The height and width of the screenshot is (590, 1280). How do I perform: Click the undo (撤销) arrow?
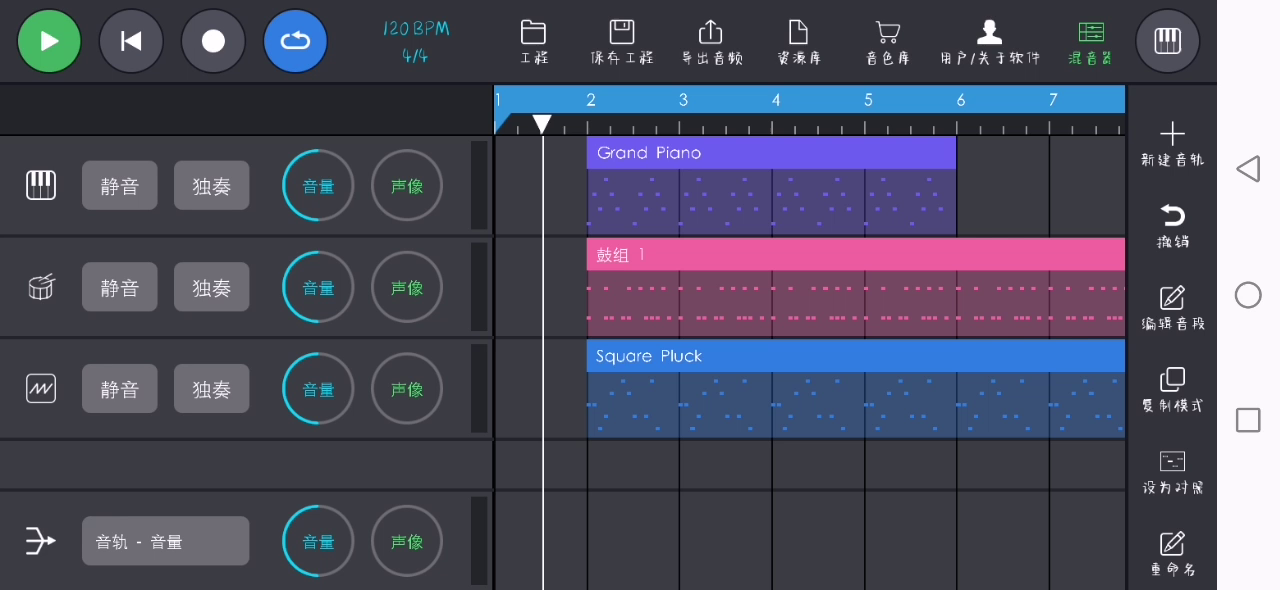point(1172,226)
